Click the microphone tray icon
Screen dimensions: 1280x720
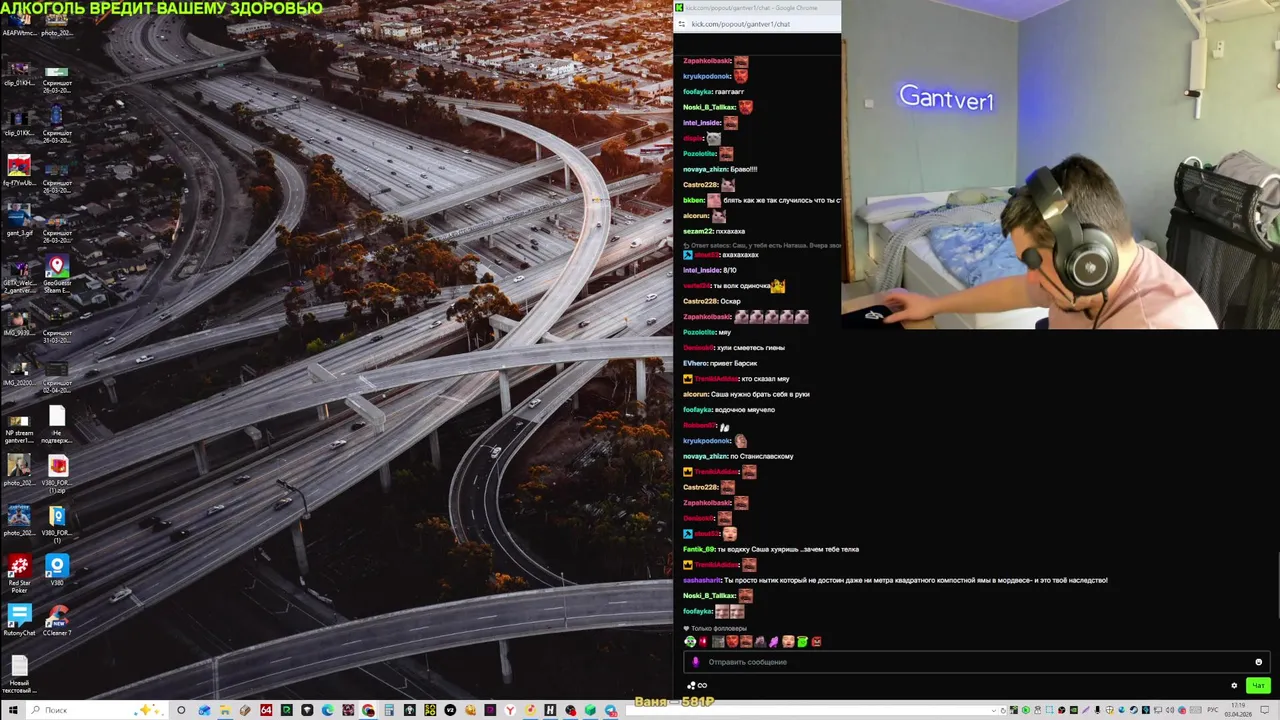(1097, 710)
